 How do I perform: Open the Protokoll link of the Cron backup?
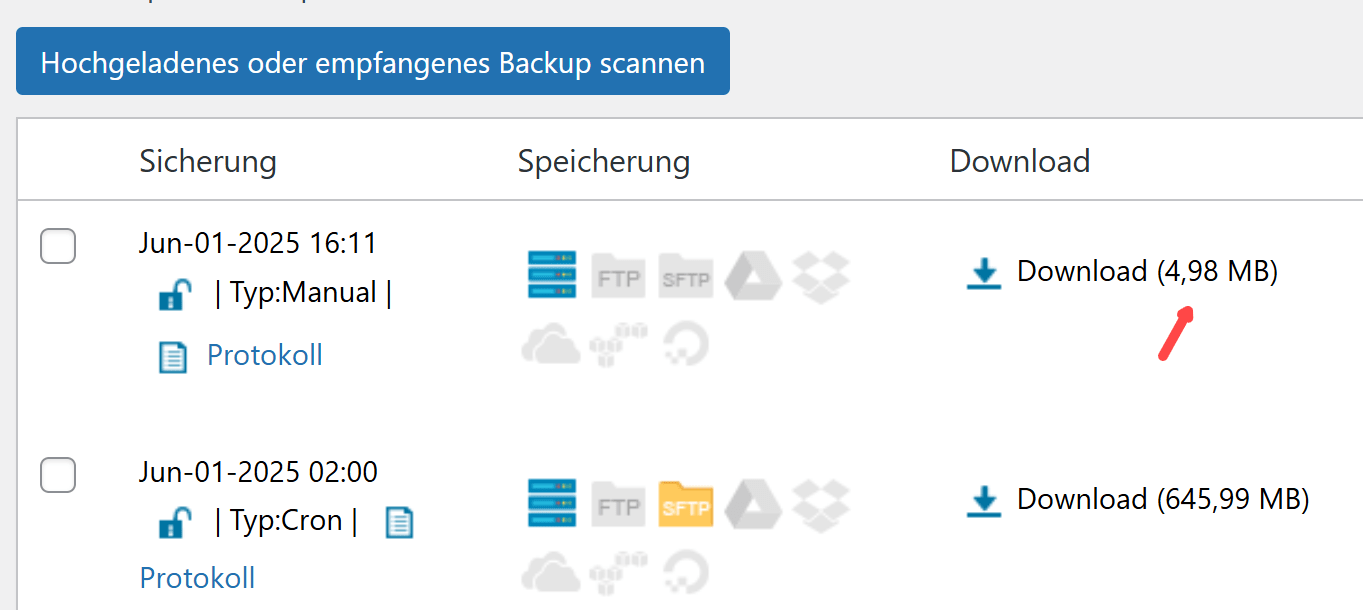point(197,578)
